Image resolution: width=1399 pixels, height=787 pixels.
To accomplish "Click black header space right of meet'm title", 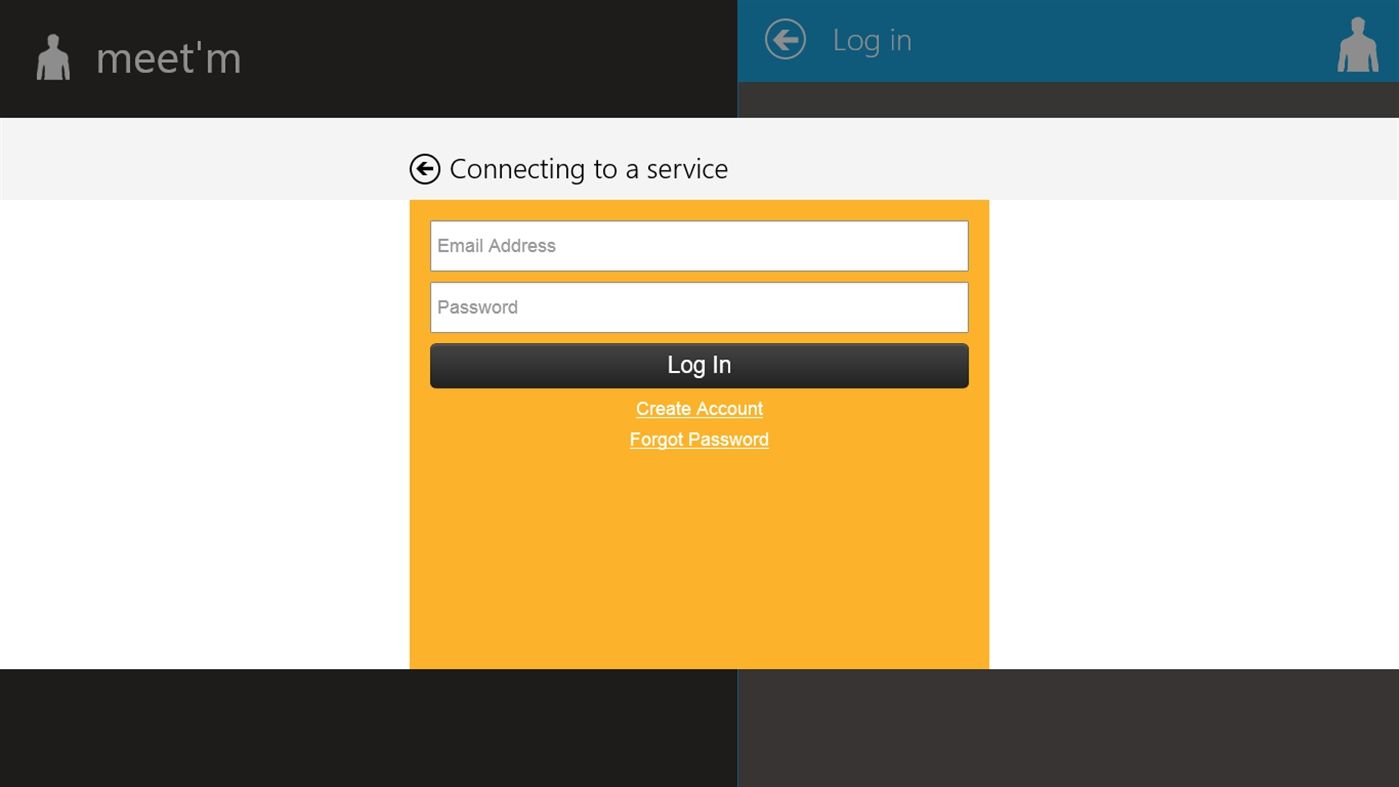I will coord(490,59).
